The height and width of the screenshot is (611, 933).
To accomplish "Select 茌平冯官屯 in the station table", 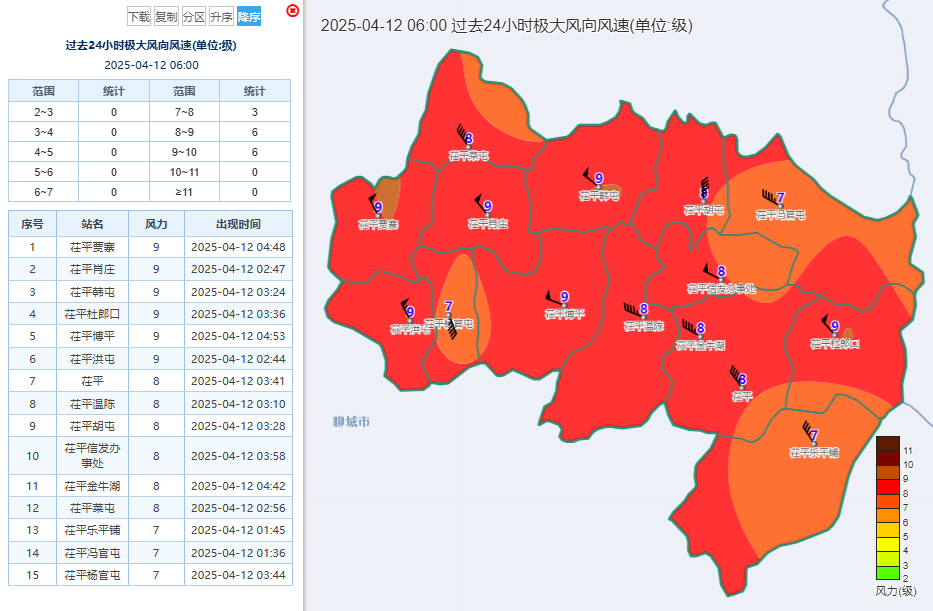I will click(92, 553).
